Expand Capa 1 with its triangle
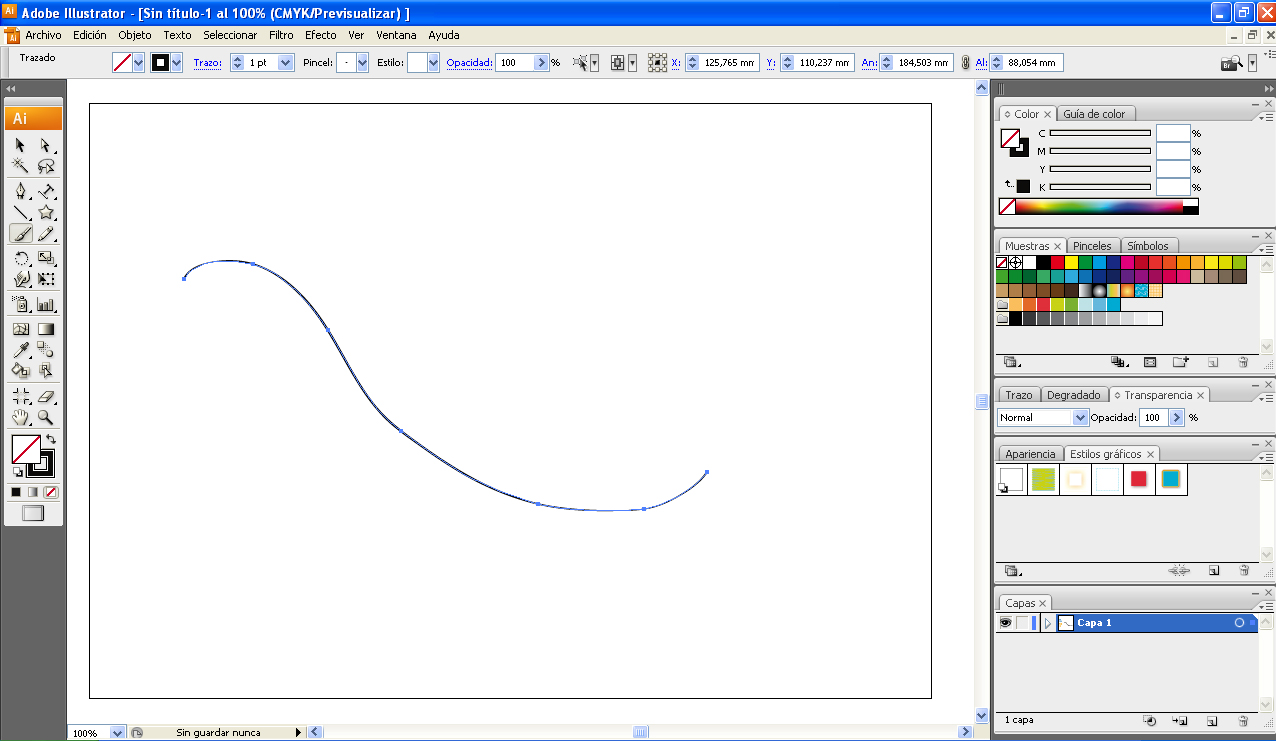 tap(1047, 623)
